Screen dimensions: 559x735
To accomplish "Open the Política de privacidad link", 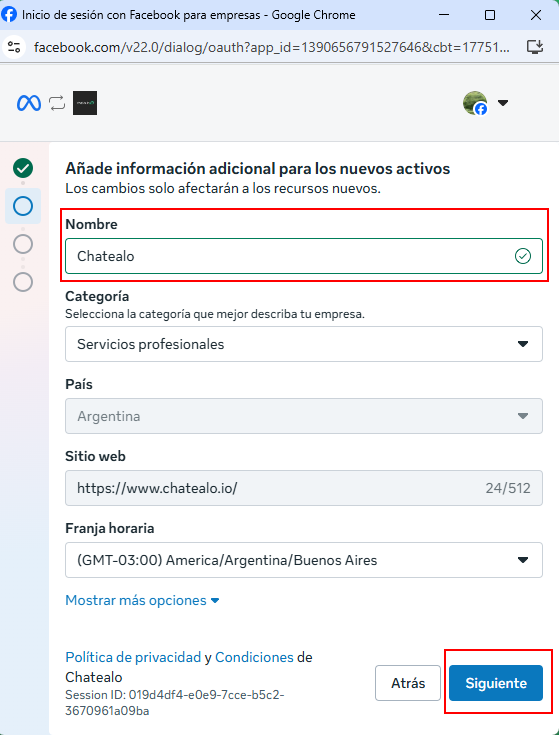I will tap(133, 657).
